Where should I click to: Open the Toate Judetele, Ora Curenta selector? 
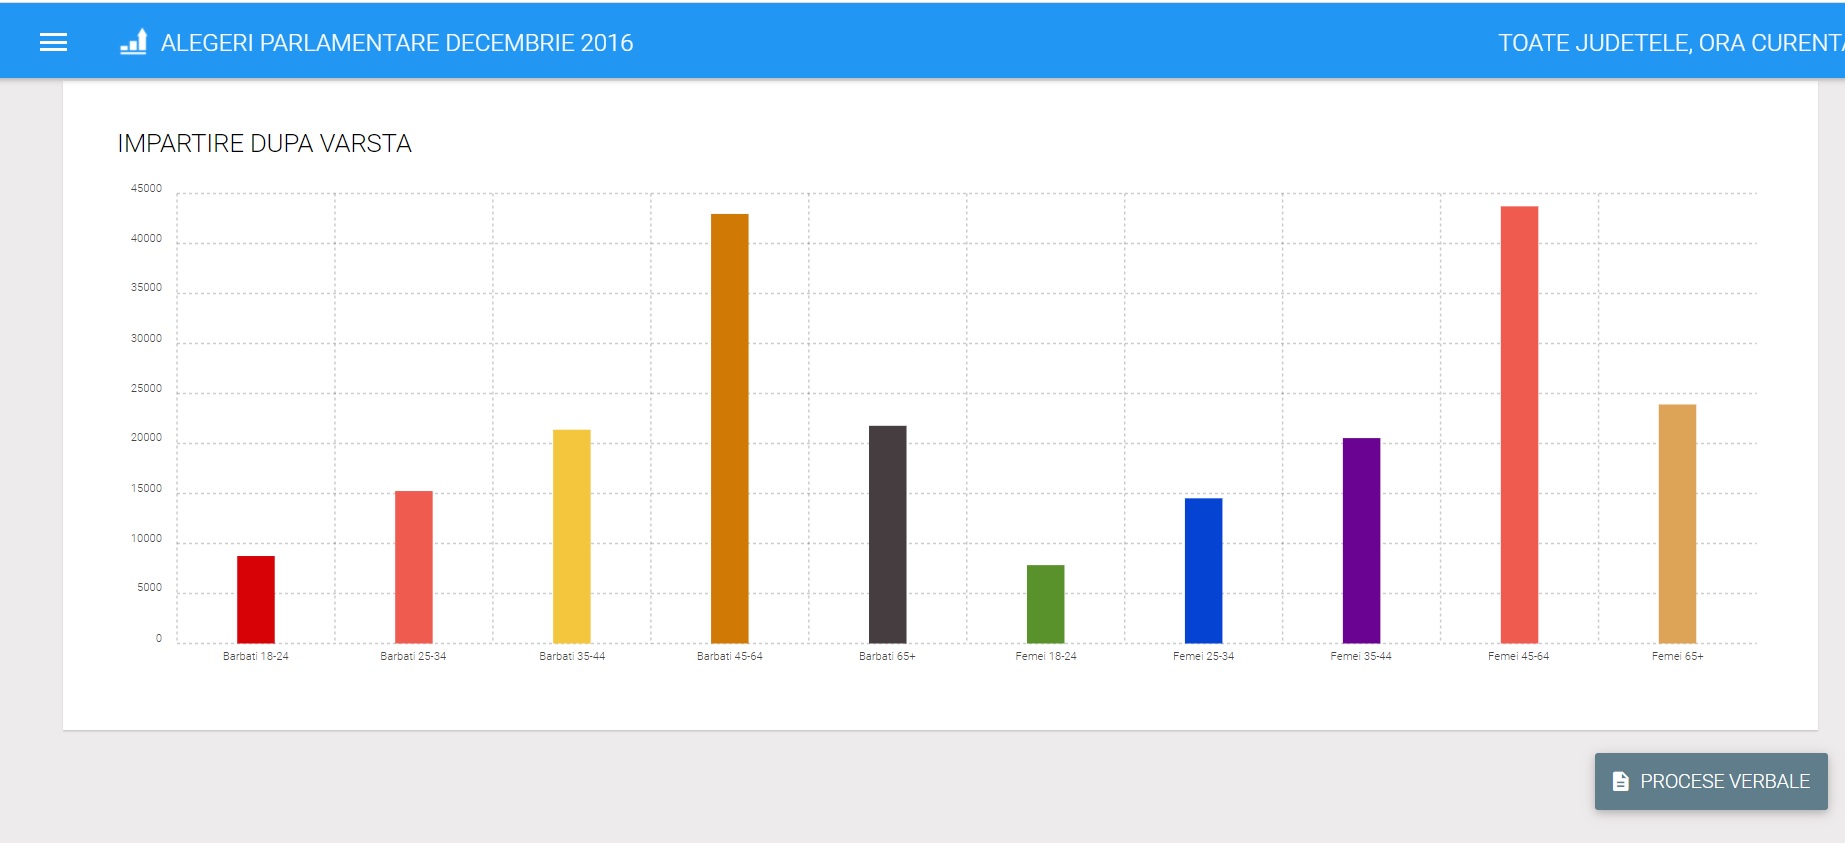coord(1668,43)
